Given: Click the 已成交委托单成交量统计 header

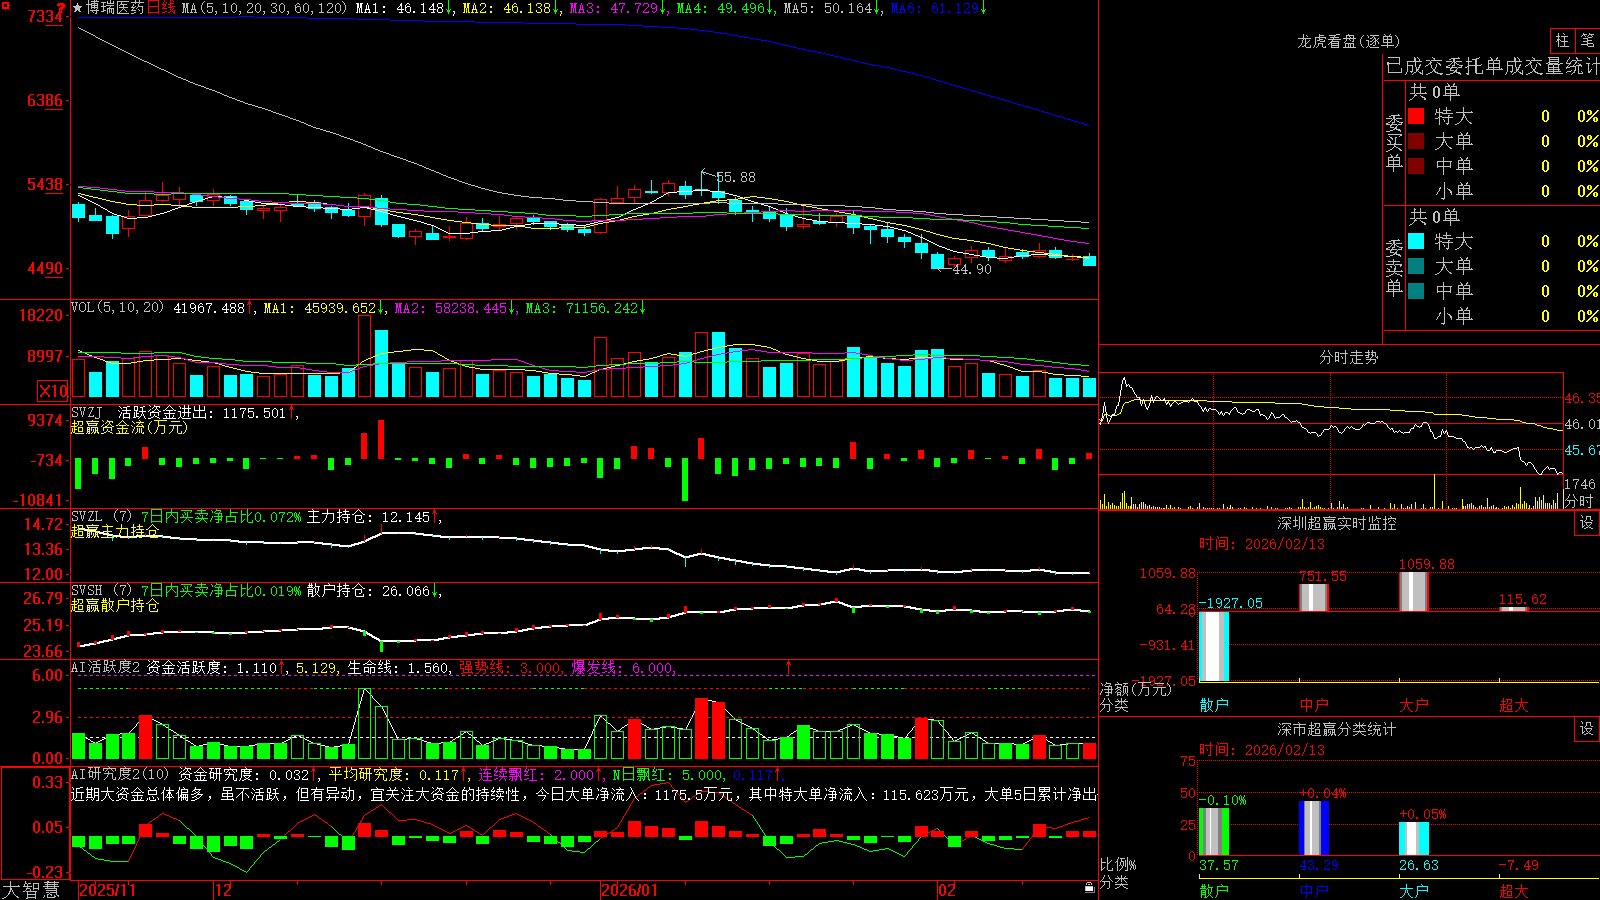Looking at the screenshot, I should [1492, 66].
